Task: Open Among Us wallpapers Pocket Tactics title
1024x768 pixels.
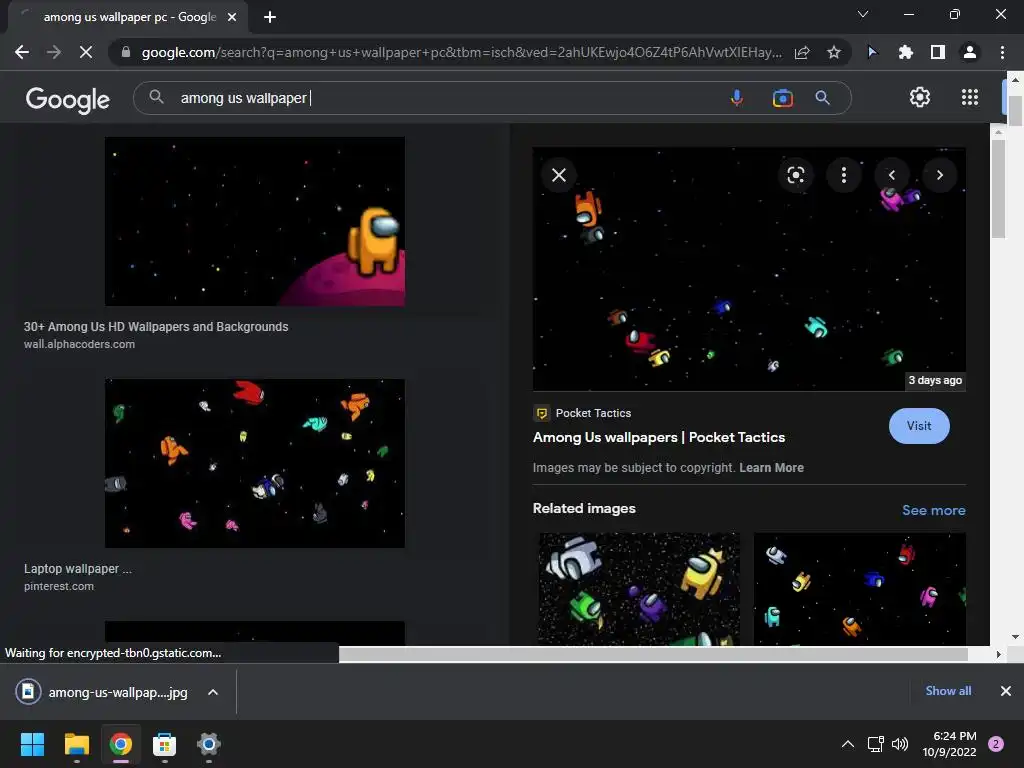Action: tap(658, 438)
